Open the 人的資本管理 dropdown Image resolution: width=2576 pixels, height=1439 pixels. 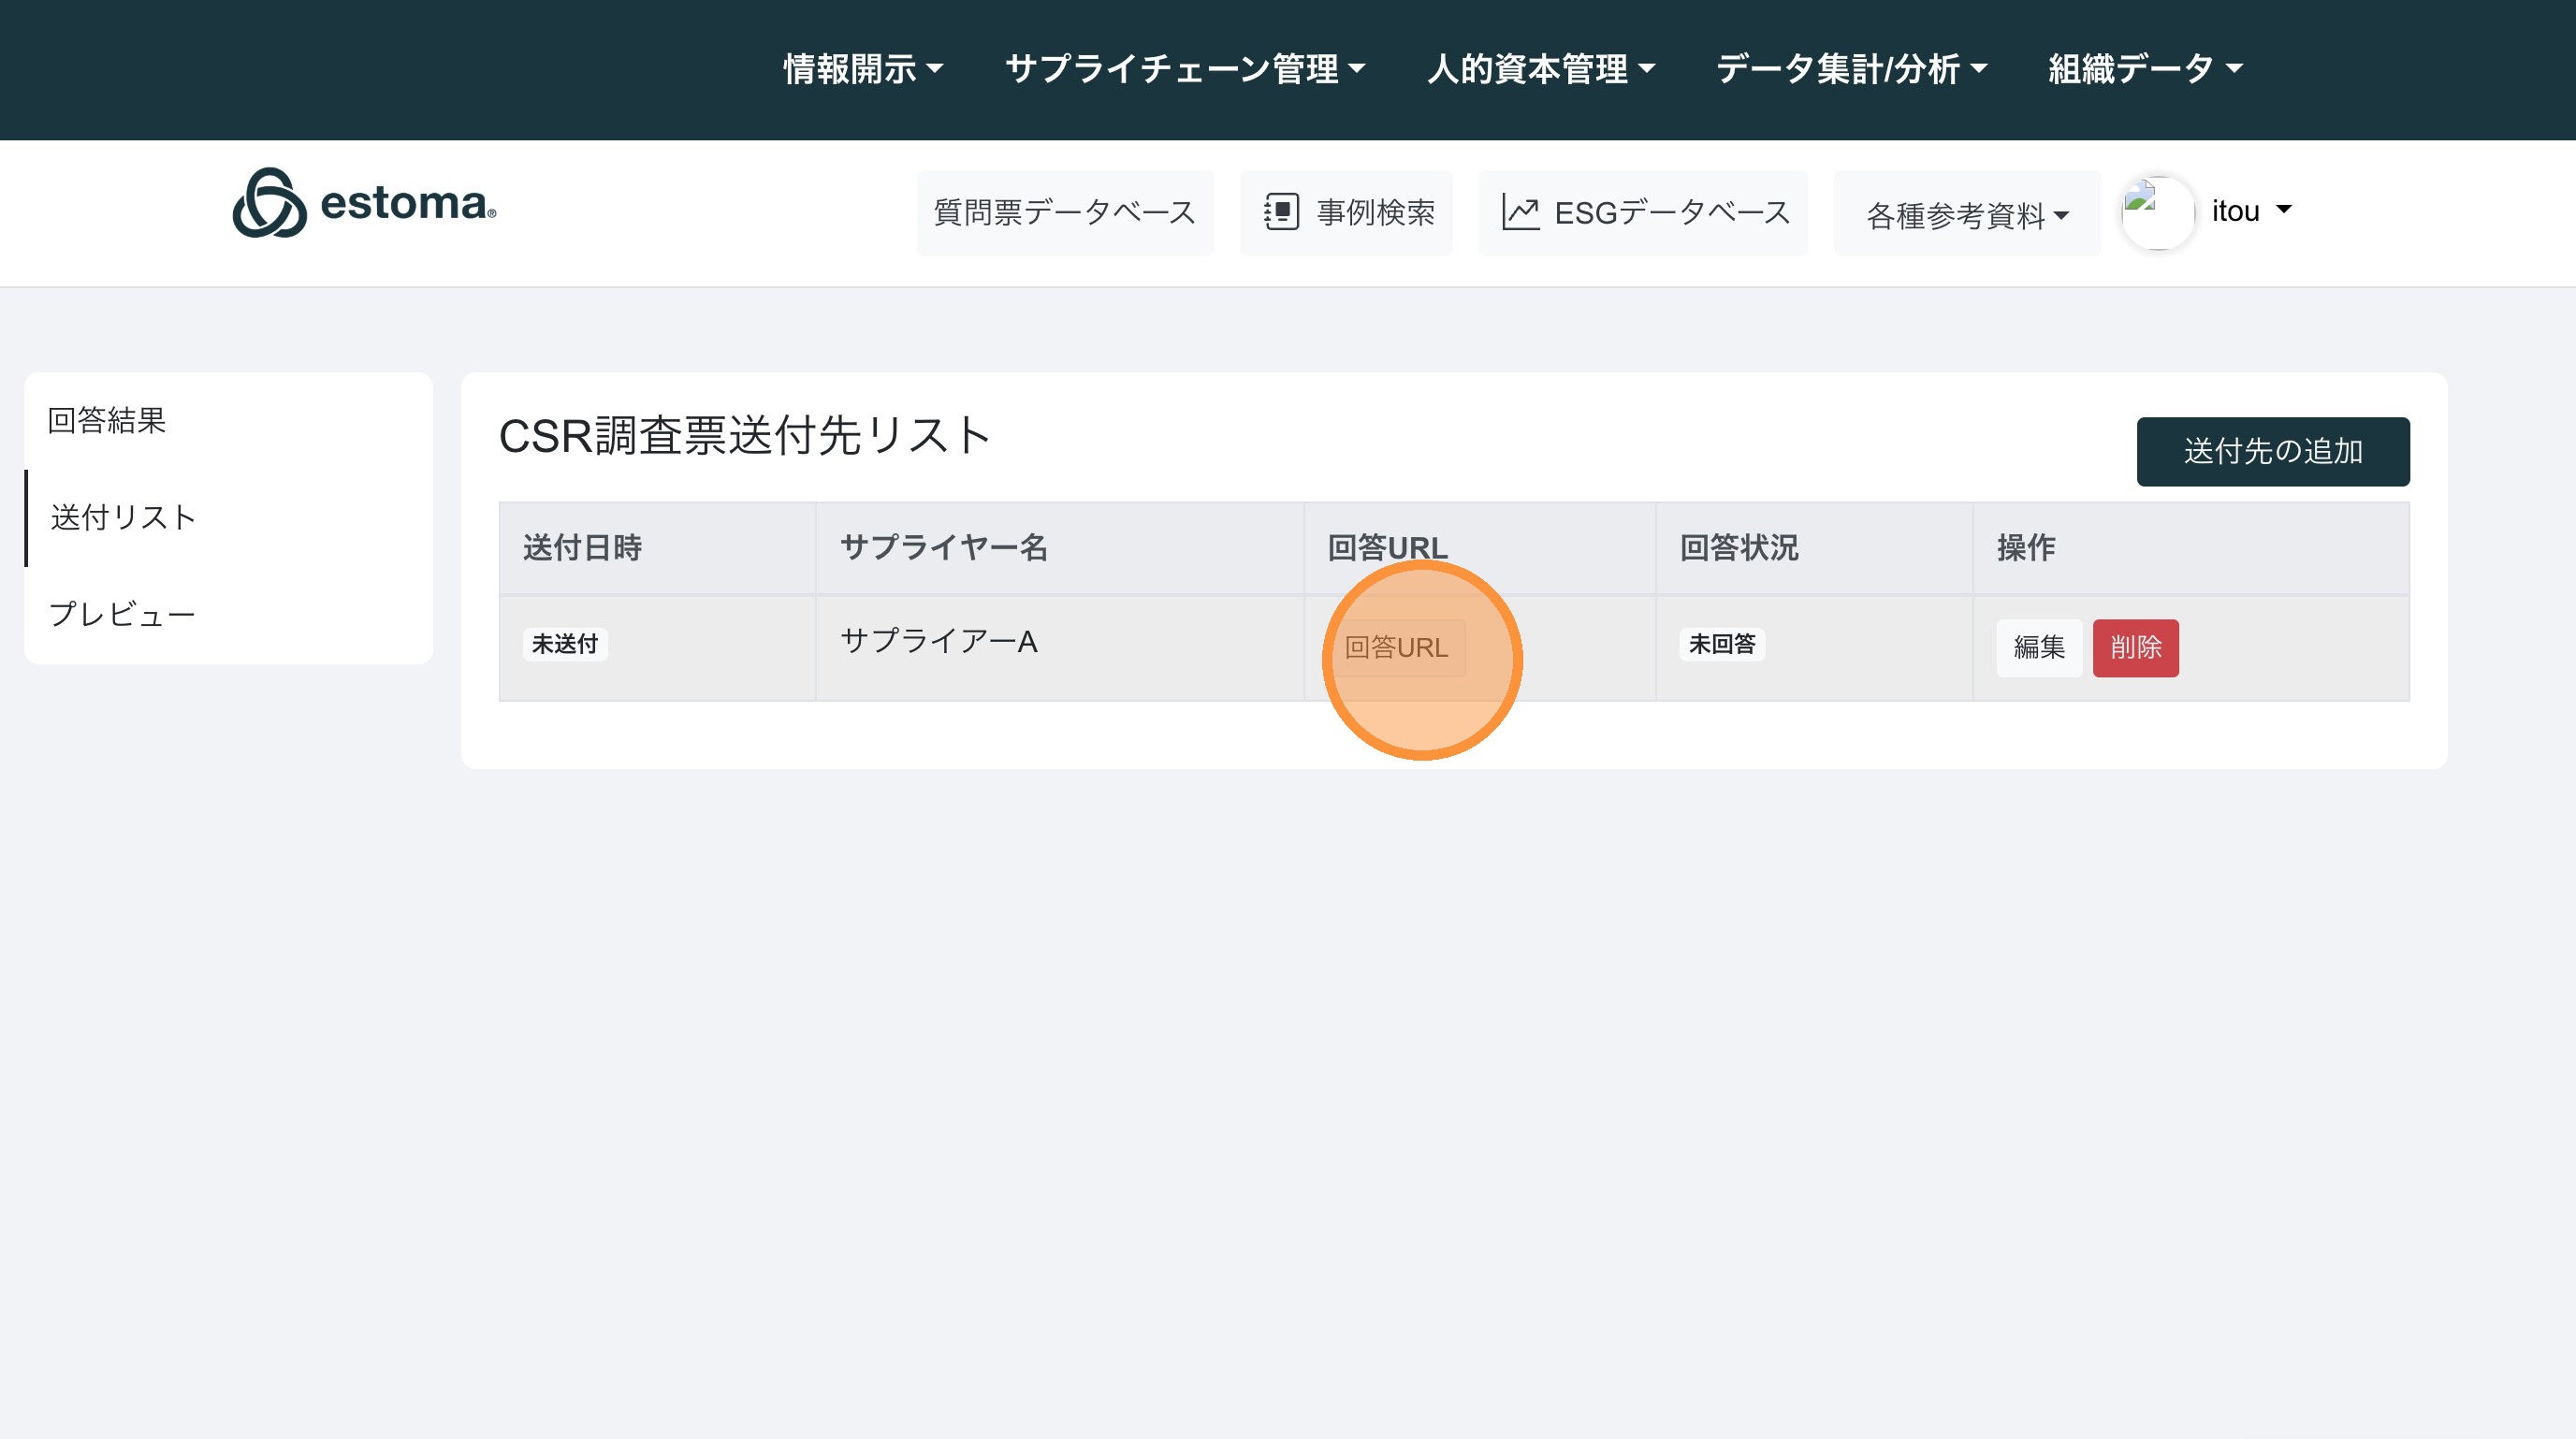1540,69
